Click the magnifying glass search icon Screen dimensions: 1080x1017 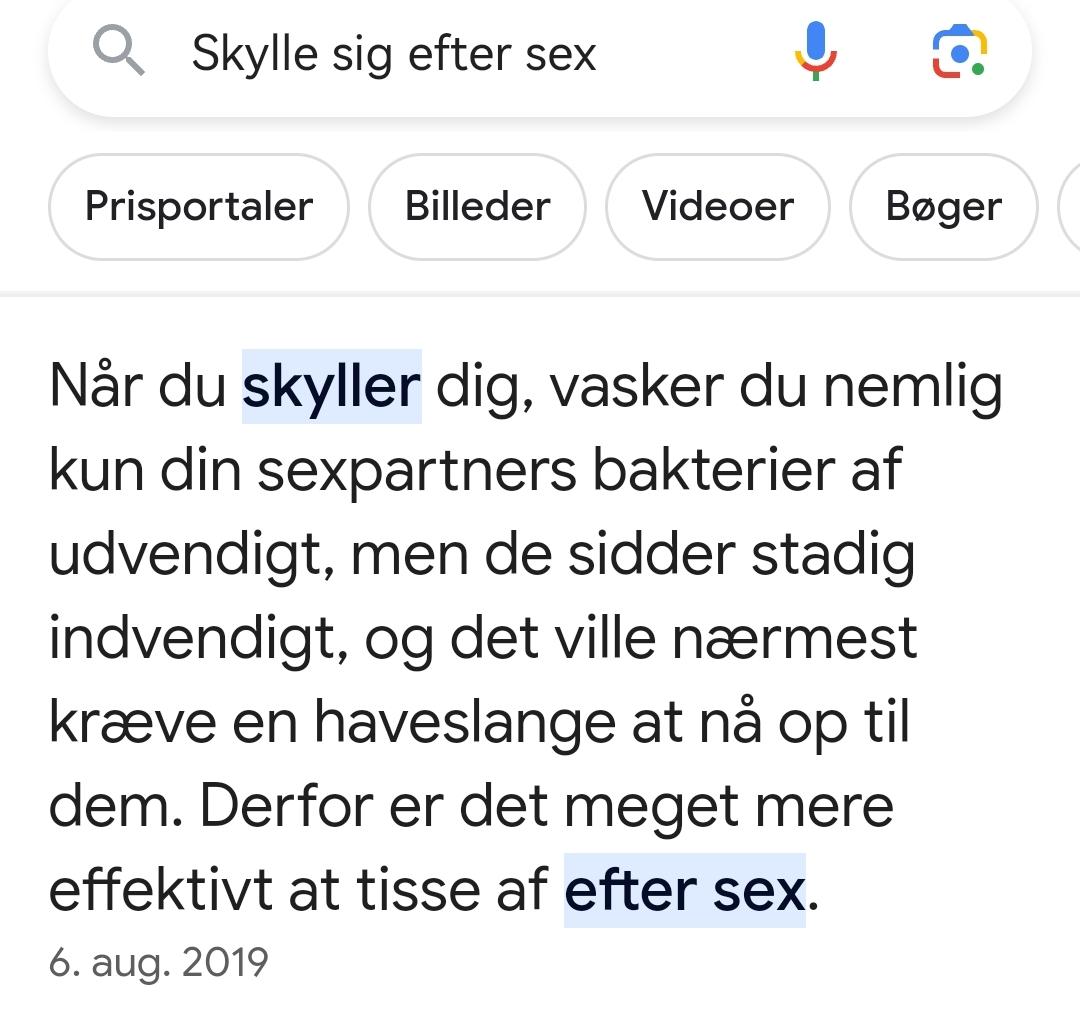click(x=118, y=50)
